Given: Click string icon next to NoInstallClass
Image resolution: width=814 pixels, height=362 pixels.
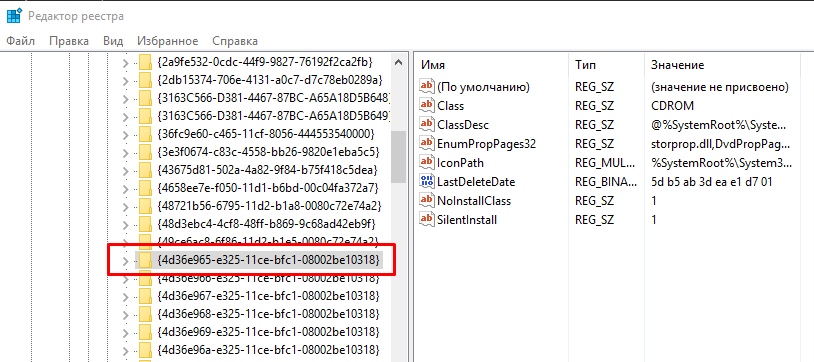Looking at the screenshot, I should click(427, 200).
